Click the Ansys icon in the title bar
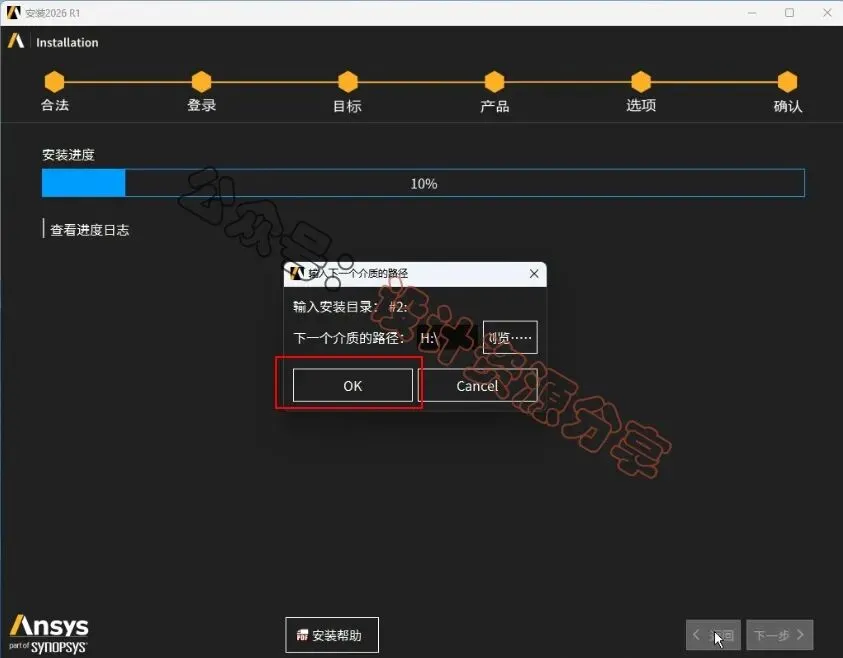The height and width of the screenshot is (658, 843). click(13, 12)
